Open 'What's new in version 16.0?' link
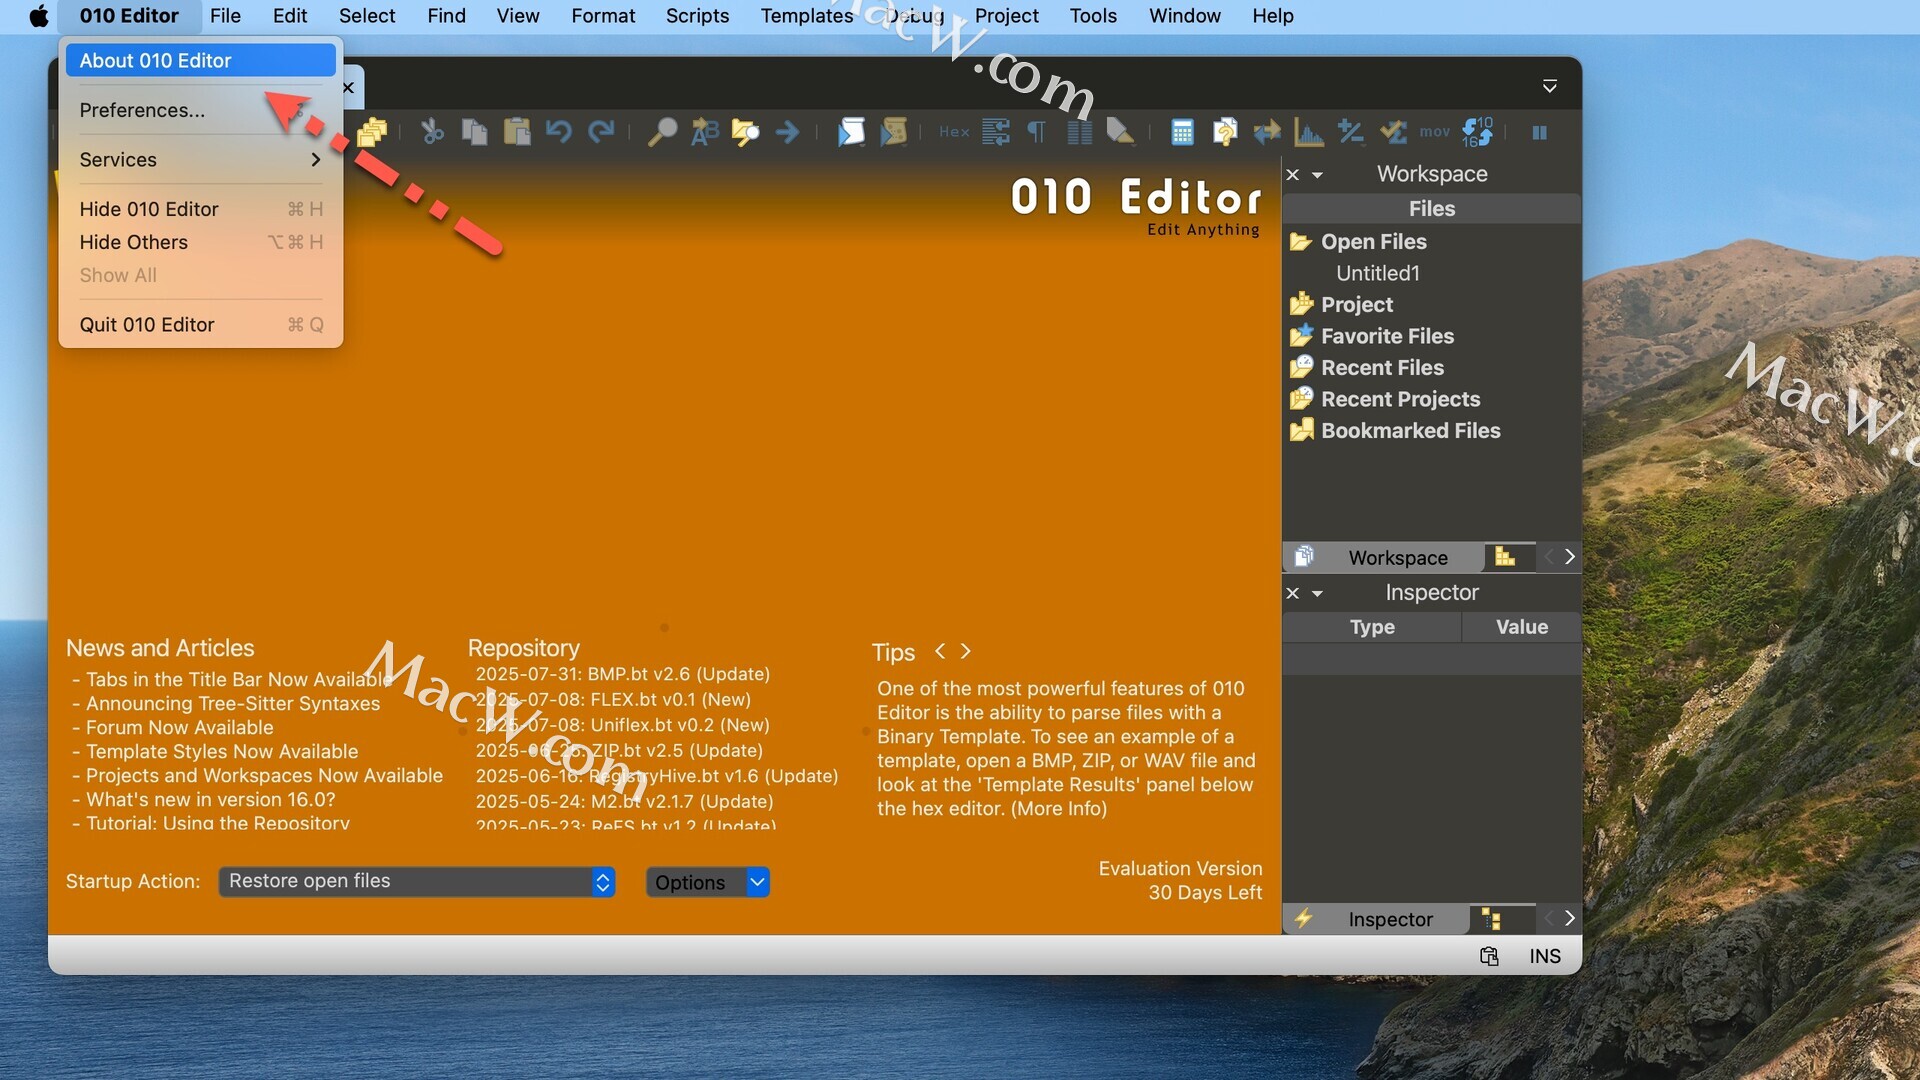Viewport: 1920px width, 1080px height. pyautogui.click(x=211, y=800)
